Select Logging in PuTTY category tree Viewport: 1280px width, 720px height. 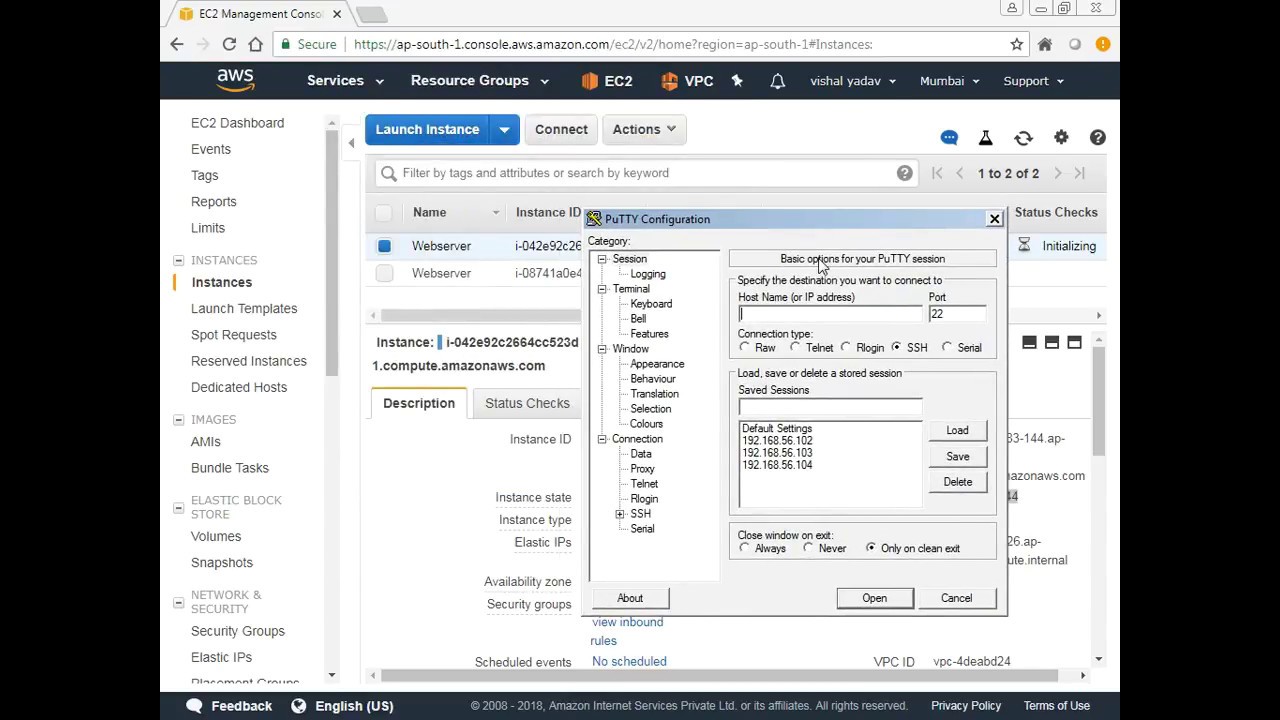click(x=648, y=274)
